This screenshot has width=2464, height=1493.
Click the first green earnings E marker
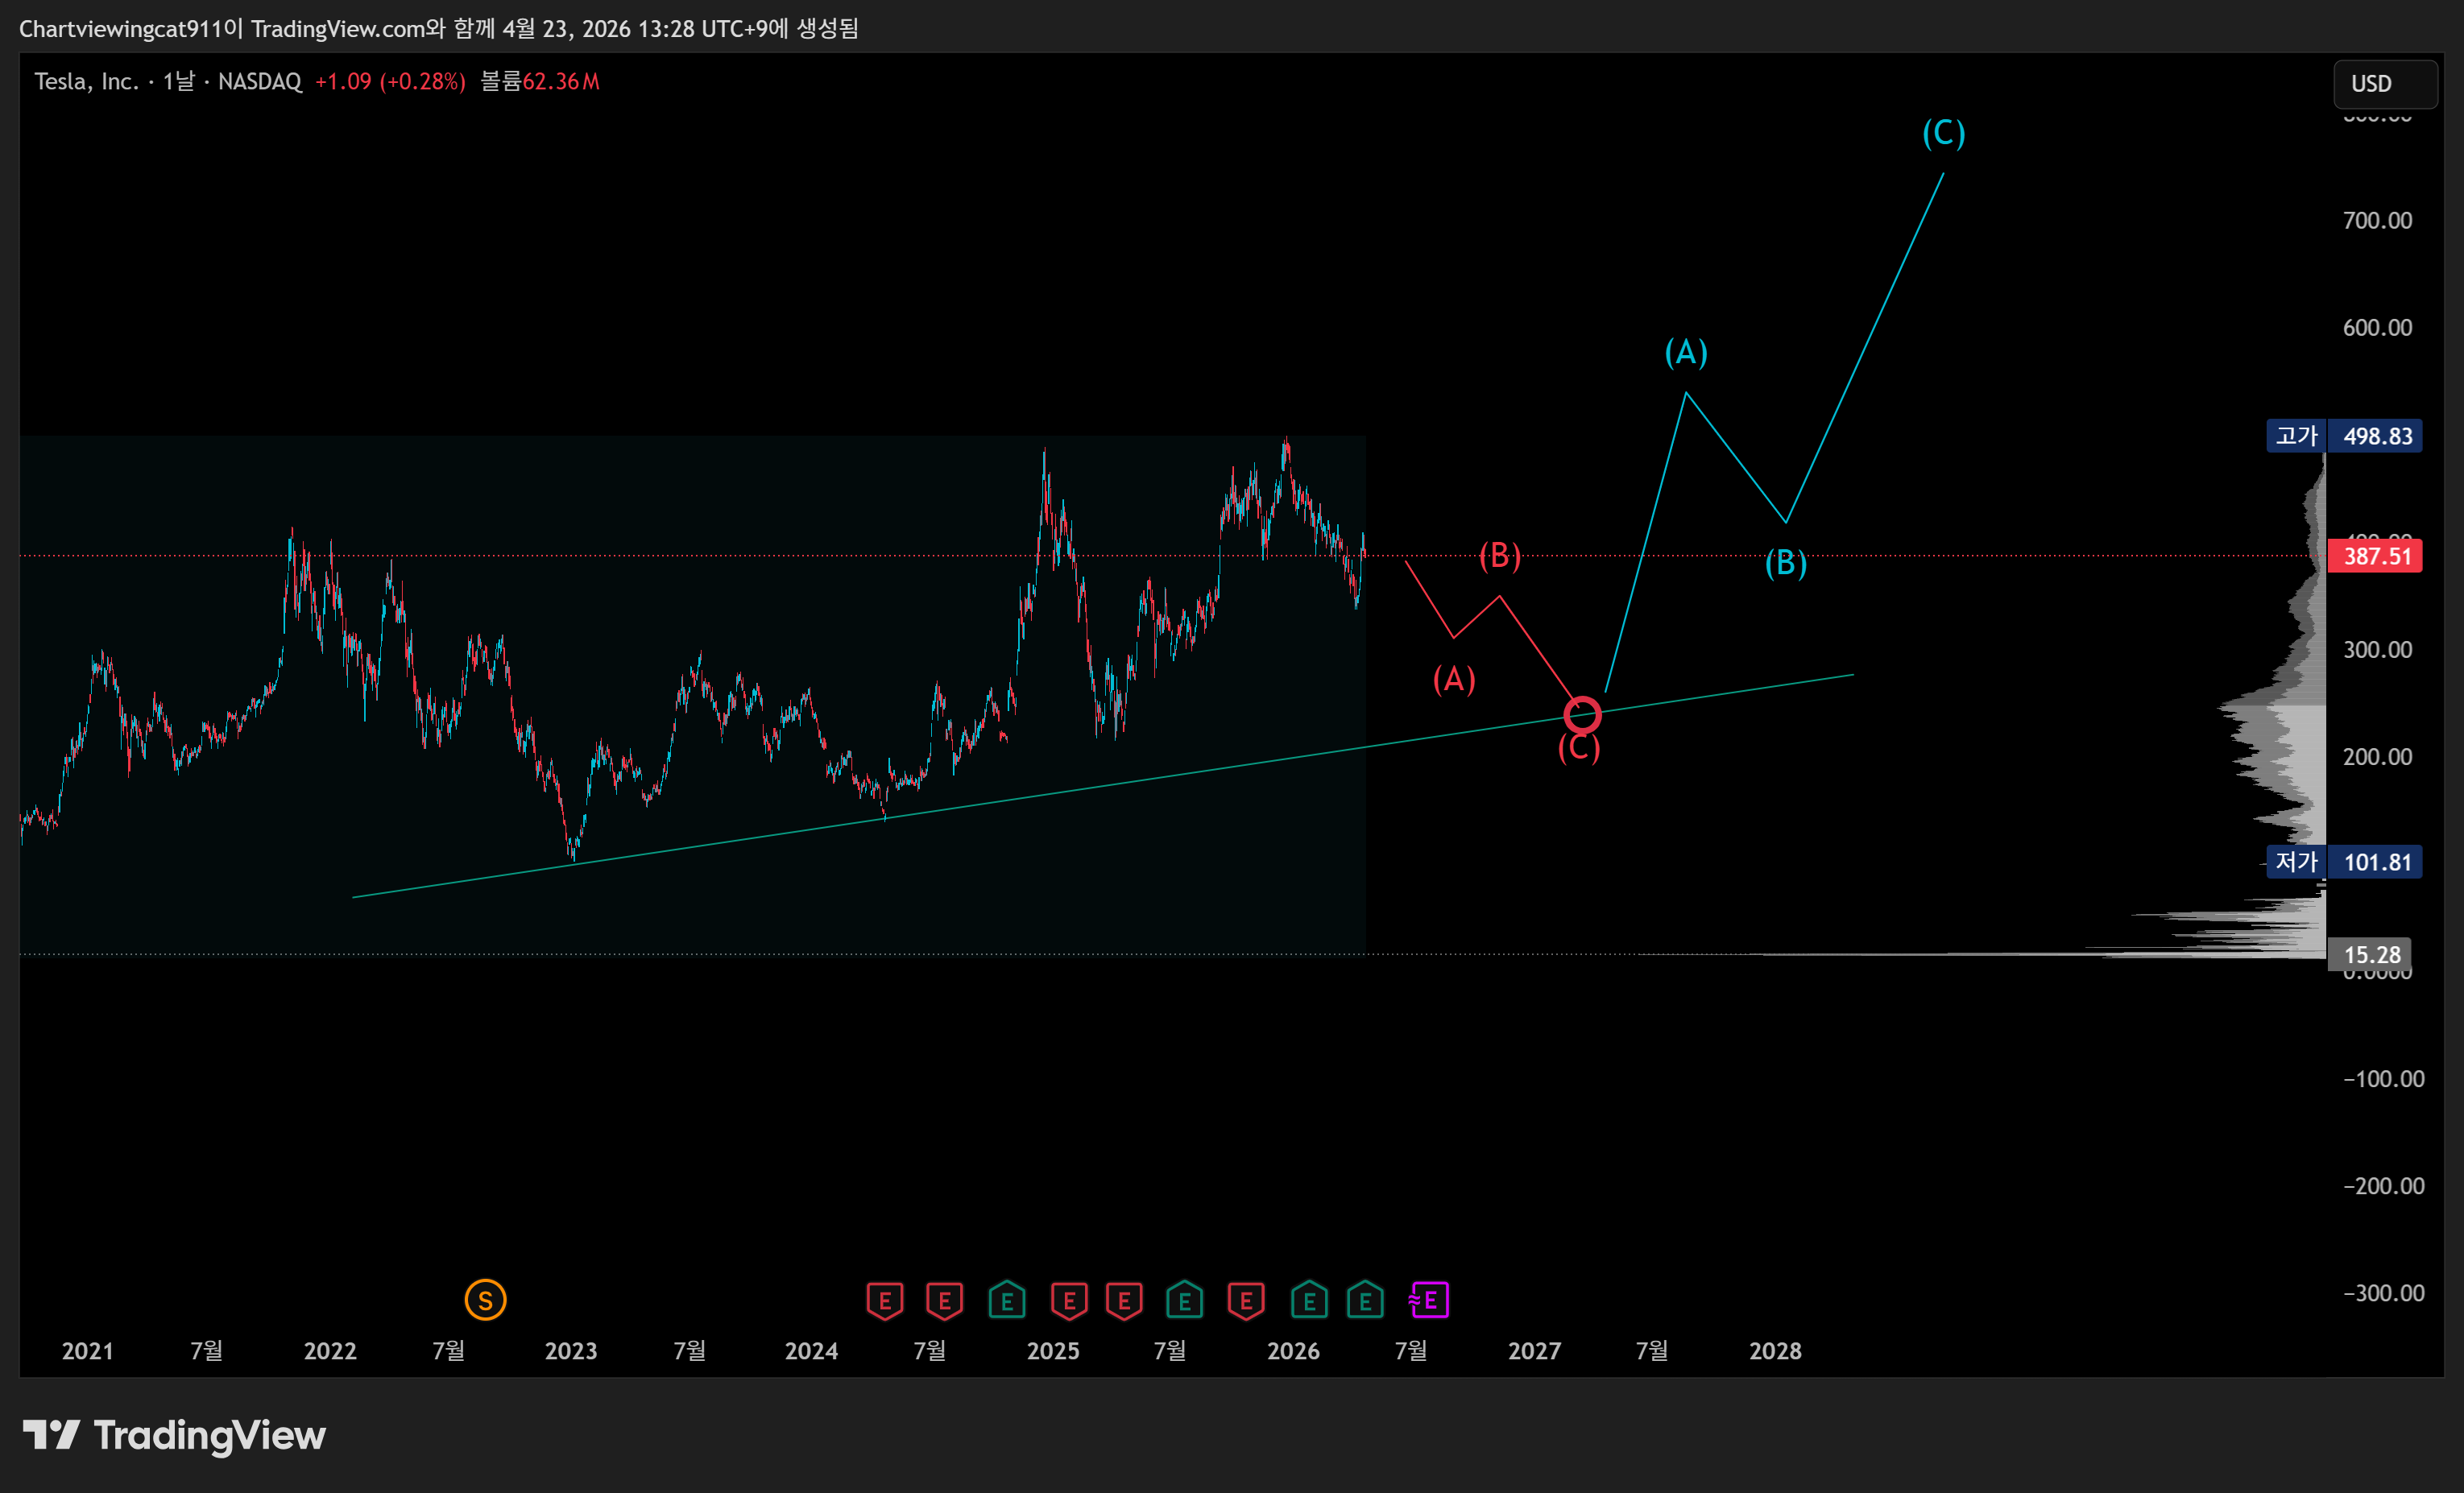coord(1006,1300)
